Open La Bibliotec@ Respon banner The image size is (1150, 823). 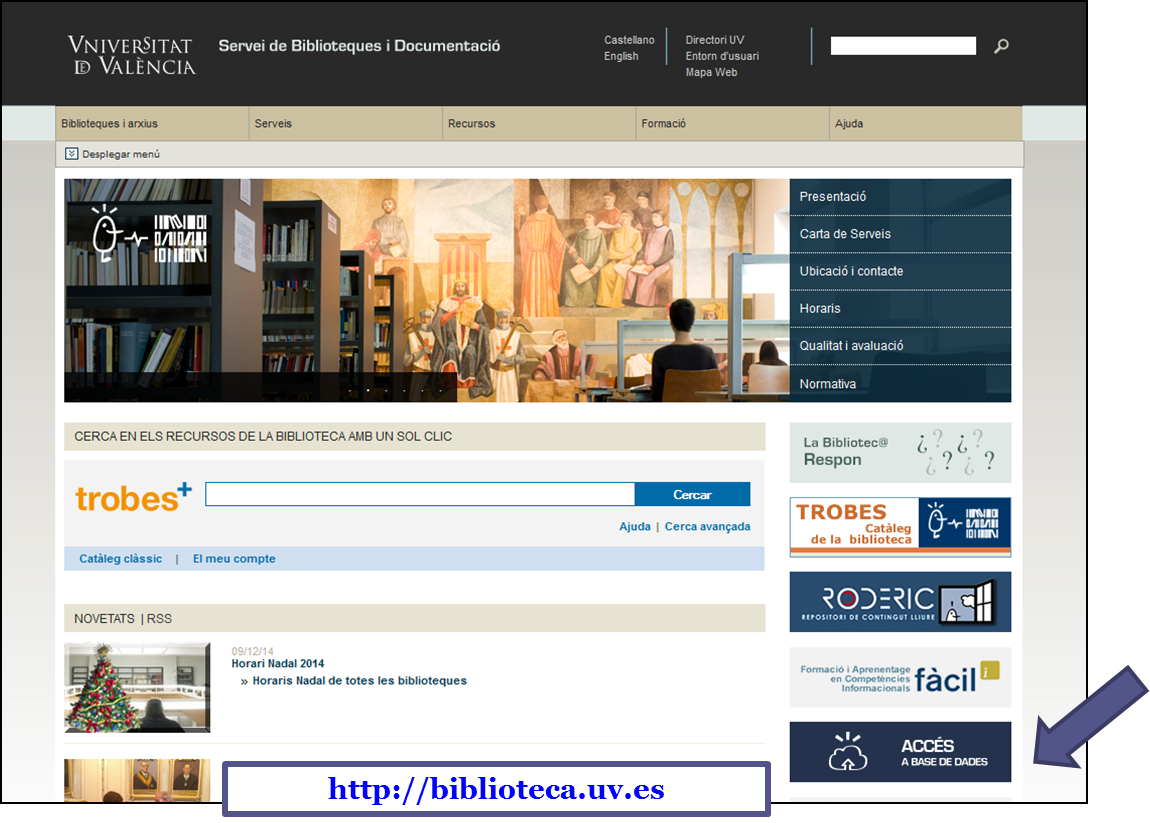900,452
